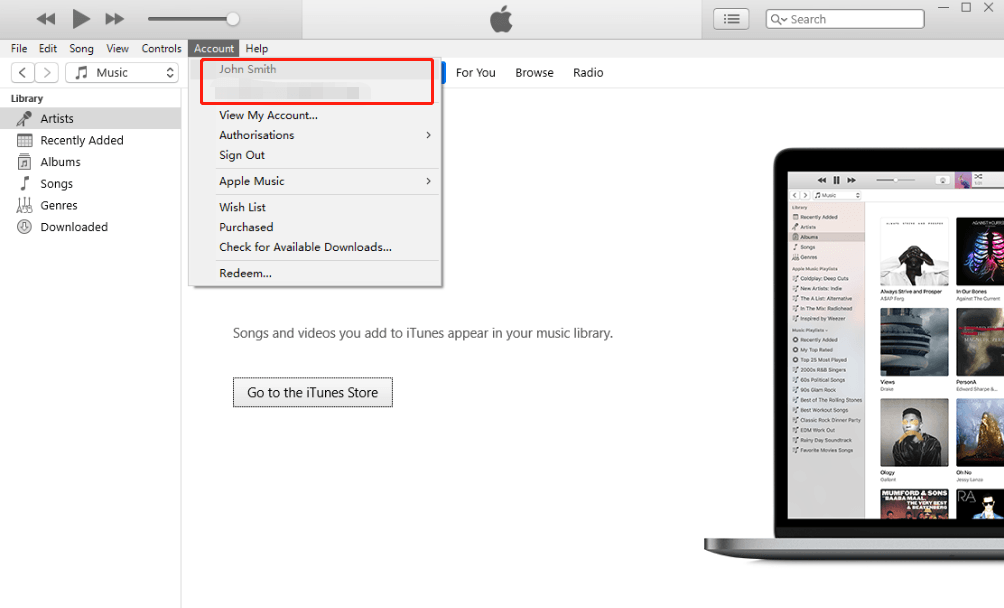
Task: Click the Play button
Action: click(81, 19)
